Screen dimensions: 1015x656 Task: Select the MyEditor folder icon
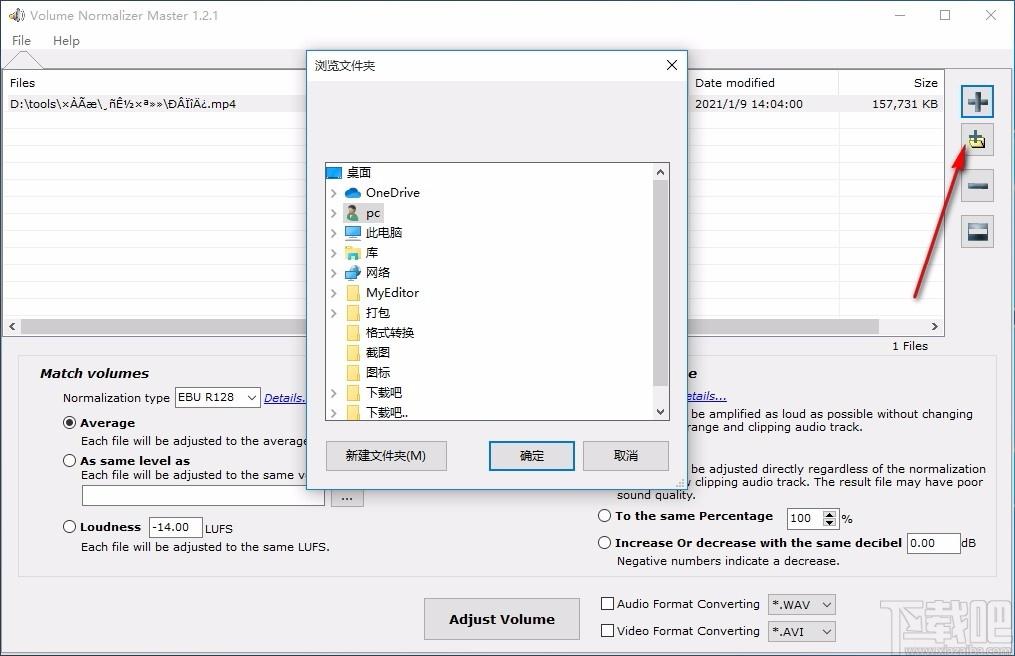(x=353, y=293)
